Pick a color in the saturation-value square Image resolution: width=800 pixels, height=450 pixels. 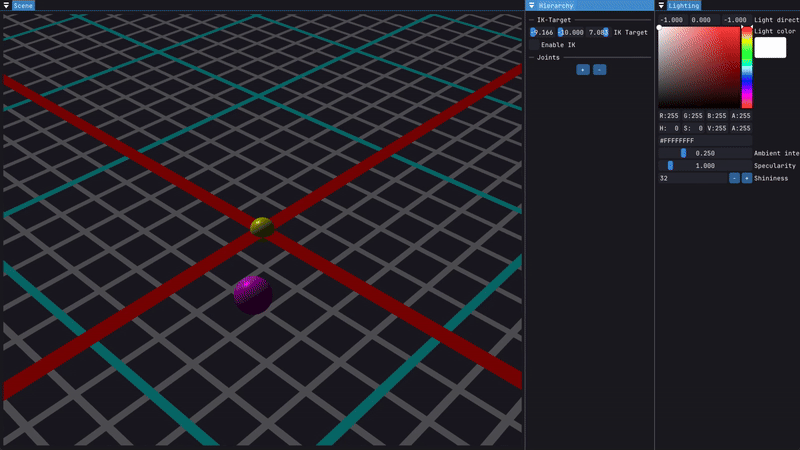[x=699, y=67]
